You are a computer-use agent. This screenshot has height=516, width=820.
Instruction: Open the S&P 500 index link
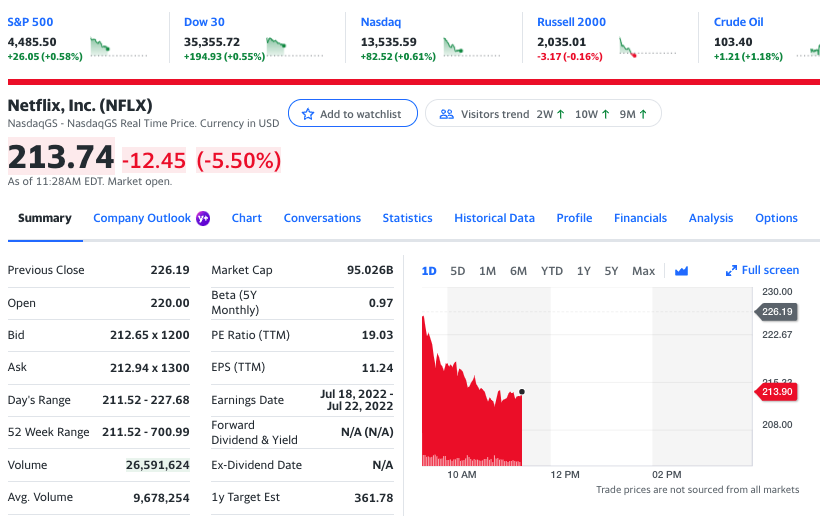(x=30, y=22)
